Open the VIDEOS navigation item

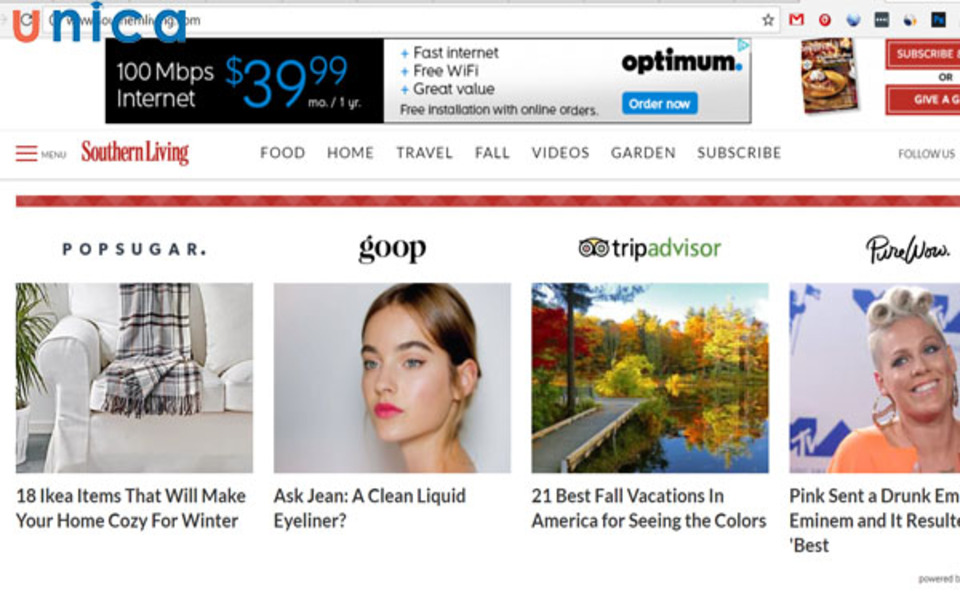pyautogui.click(x=560, y=152)
